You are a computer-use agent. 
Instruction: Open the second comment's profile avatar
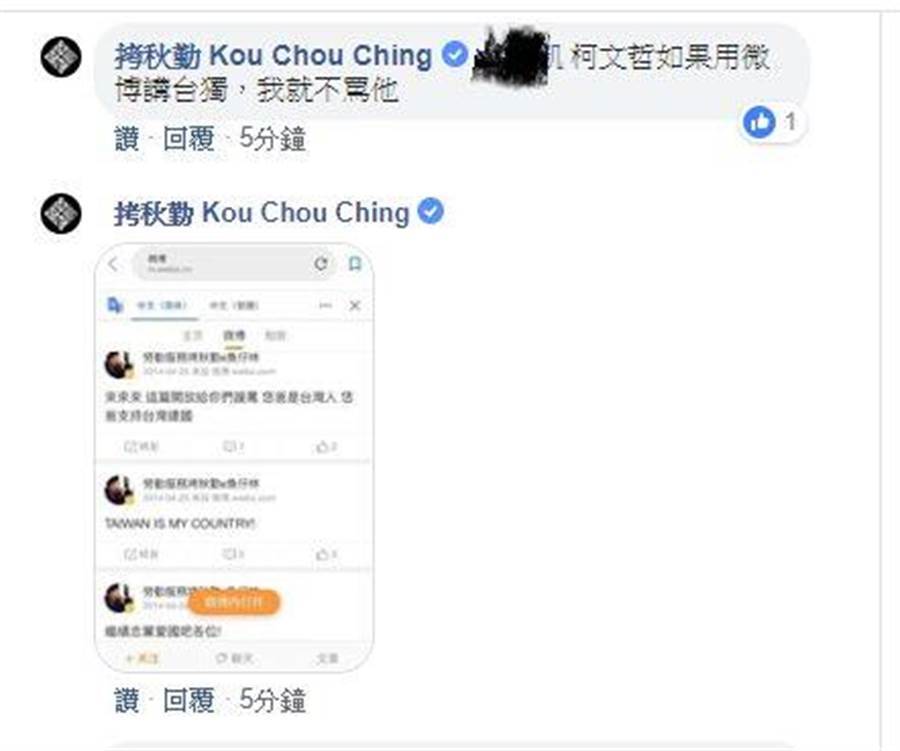(61, 214)
